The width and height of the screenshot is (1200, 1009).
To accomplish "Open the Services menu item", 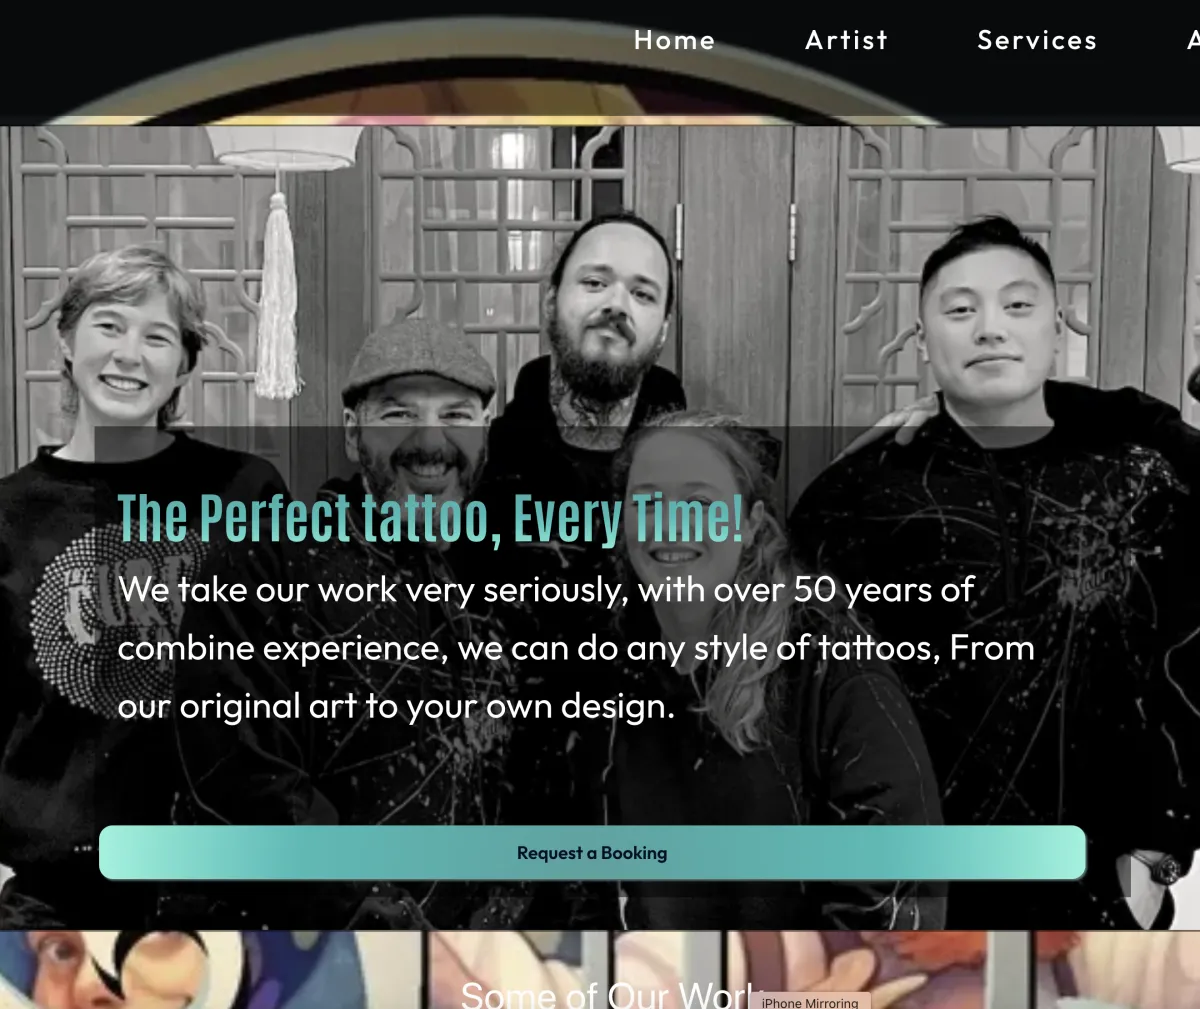I will (x=1037, y=40).
